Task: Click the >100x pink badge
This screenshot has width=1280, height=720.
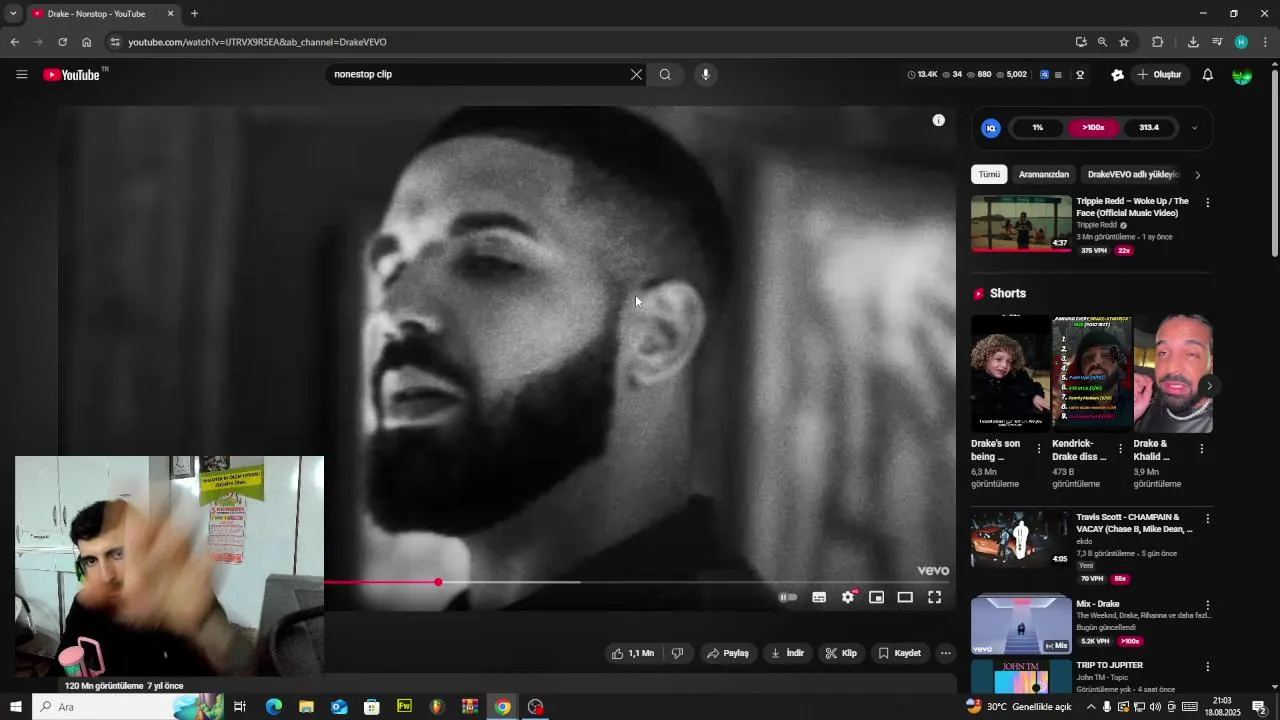Action: [x=1093, y=128]
